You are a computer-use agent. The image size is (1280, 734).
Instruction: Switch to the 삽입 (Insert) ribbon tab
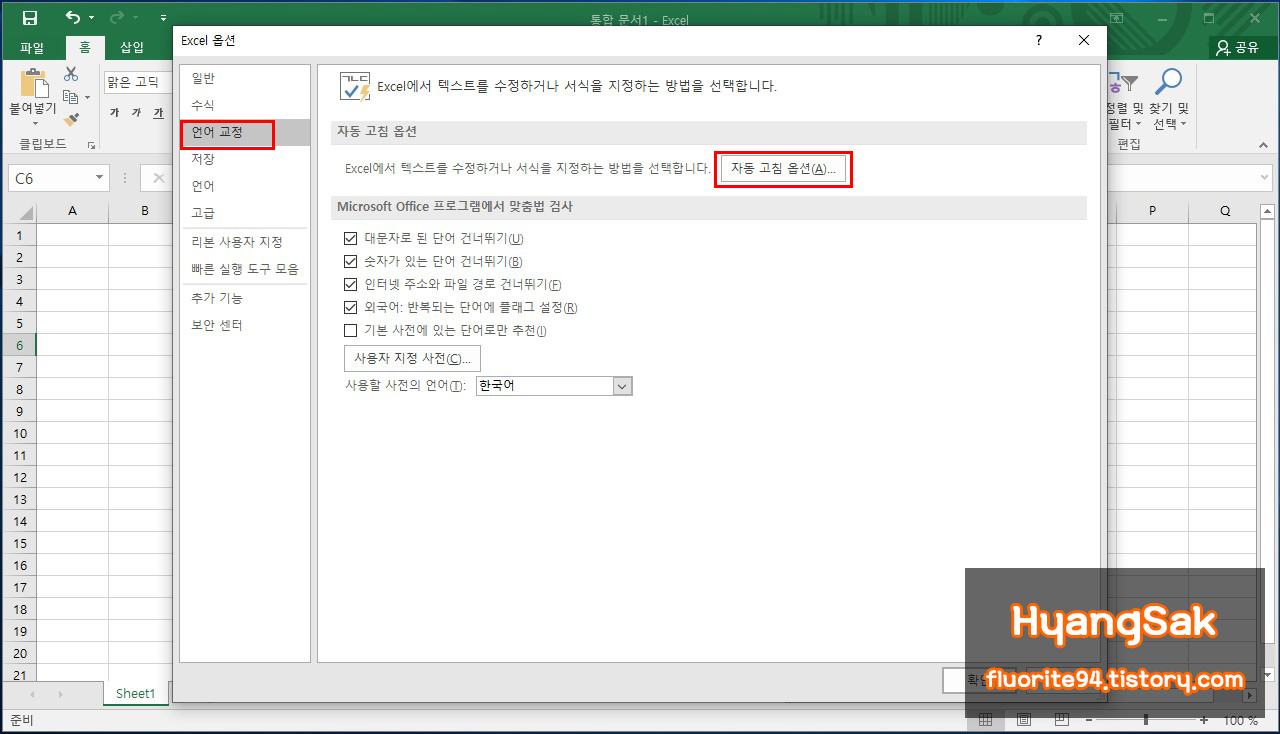click(132, 47)
